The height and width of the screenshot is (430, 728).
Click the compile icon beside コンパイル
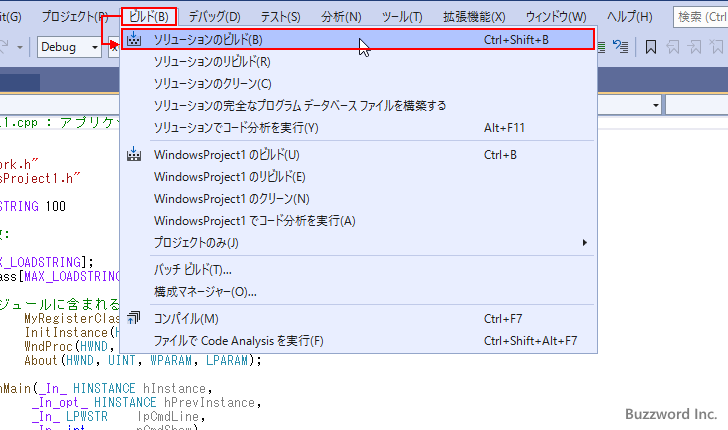click(x=134, y=319)
